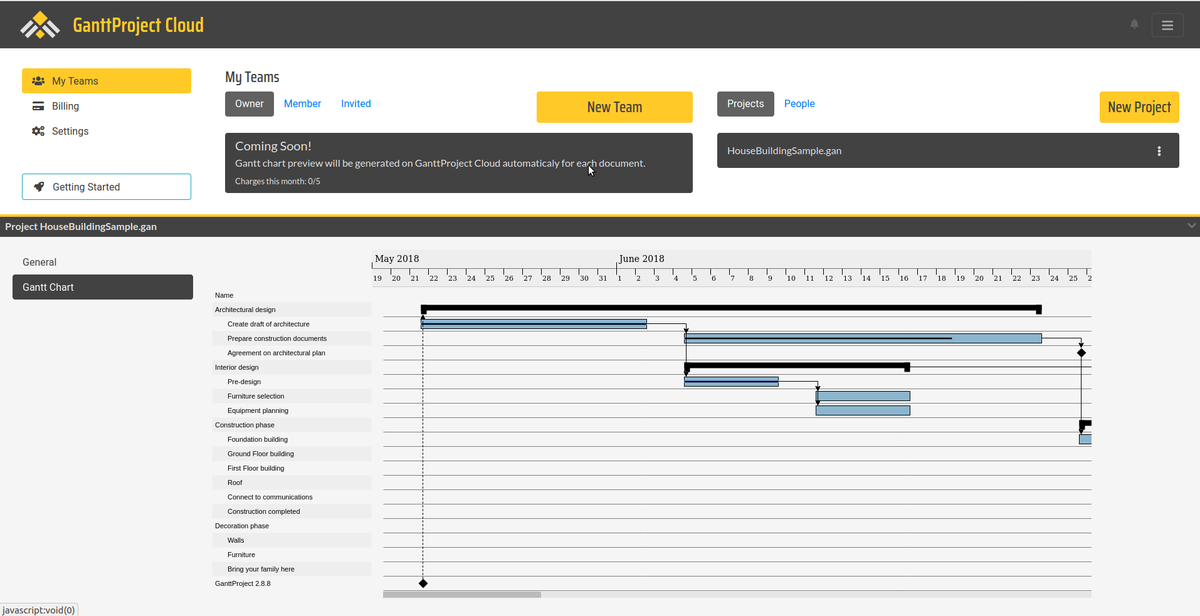1200x616 pixels.
Task: Click Agreement on architectural plan milestone diamond
Action: click(x=1081, y=353)
